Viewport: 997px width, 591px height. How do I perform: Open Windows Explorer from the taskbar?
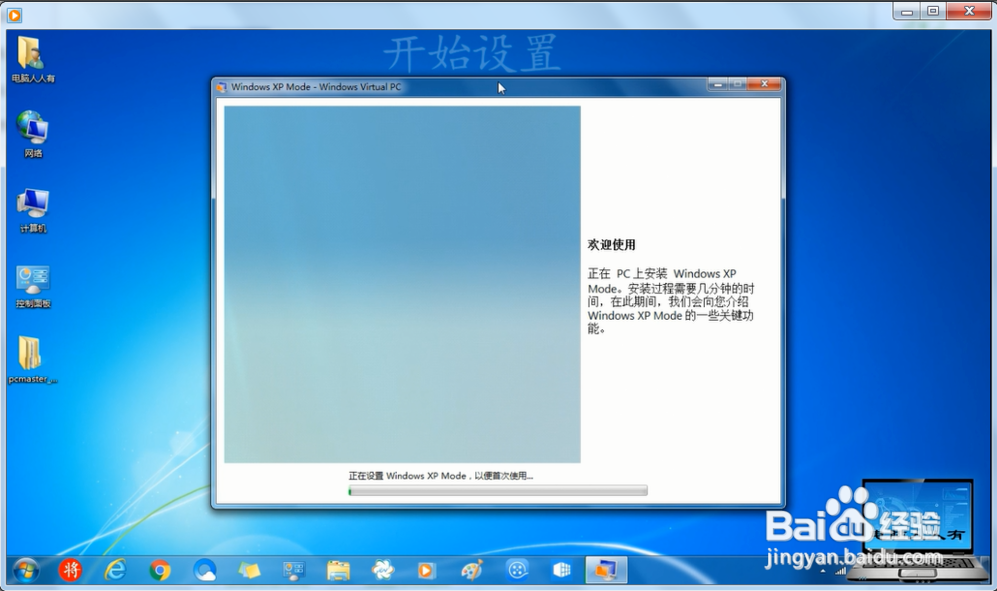coord(338,571)
